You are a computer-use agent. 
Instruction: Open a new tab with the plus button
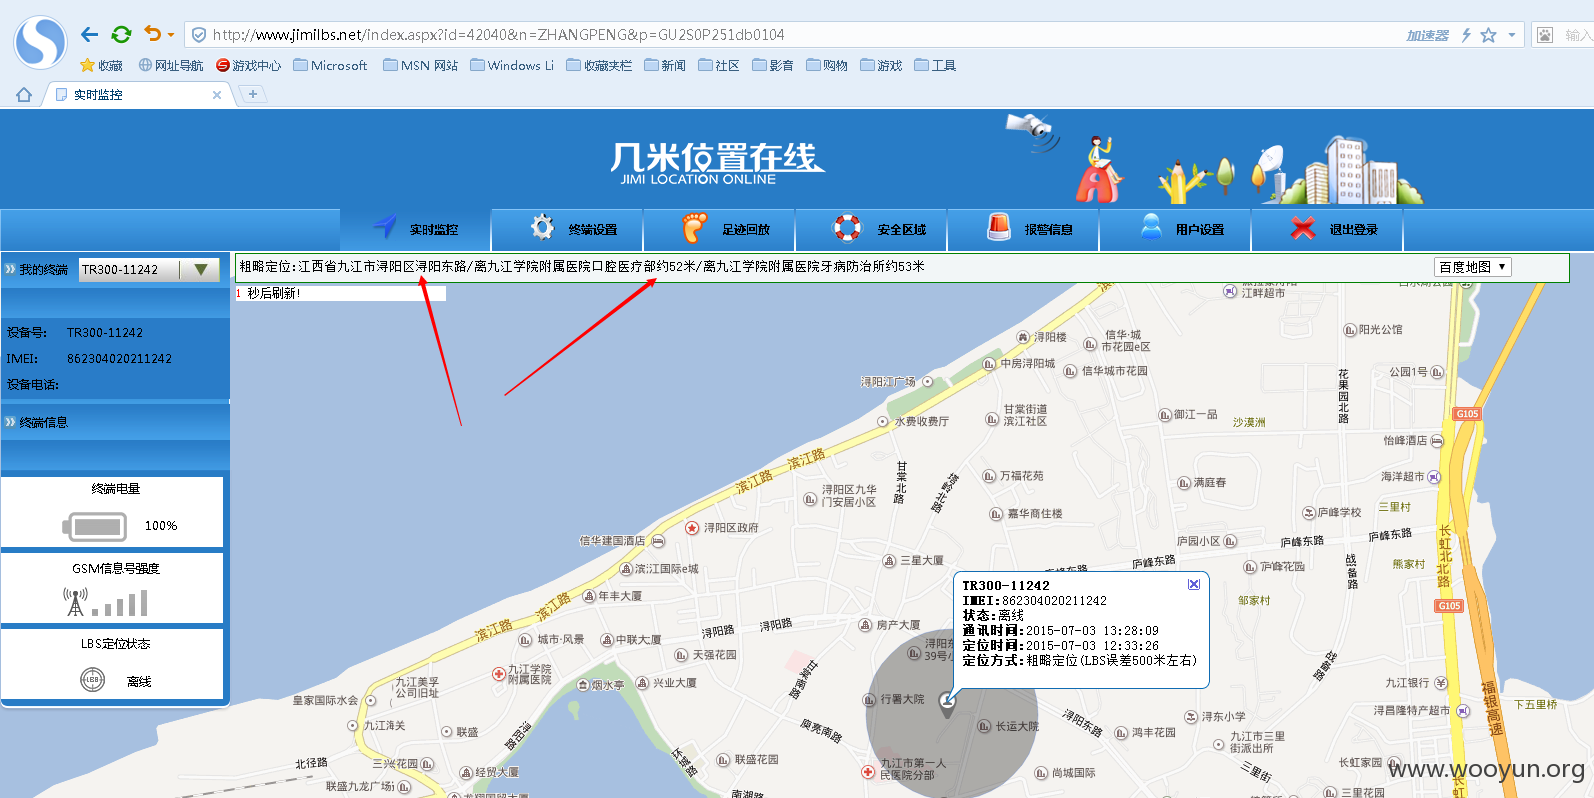pos(253,94)
